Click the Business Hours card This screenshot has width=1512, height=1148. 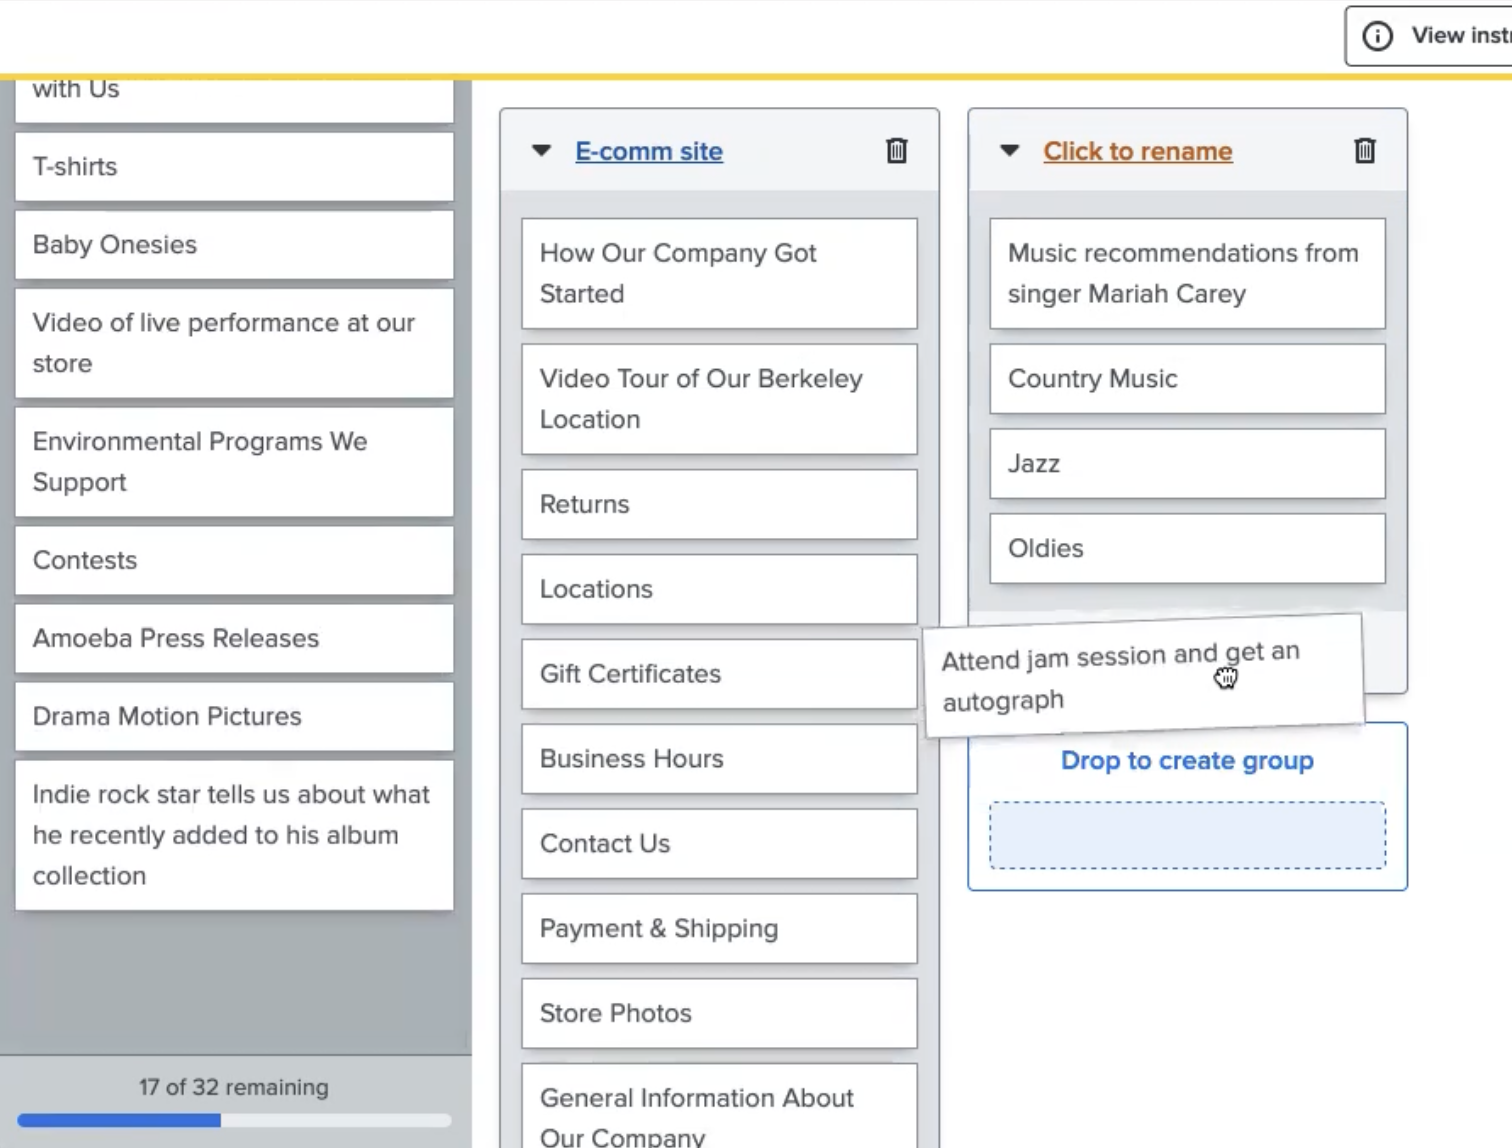coord(719,759)
